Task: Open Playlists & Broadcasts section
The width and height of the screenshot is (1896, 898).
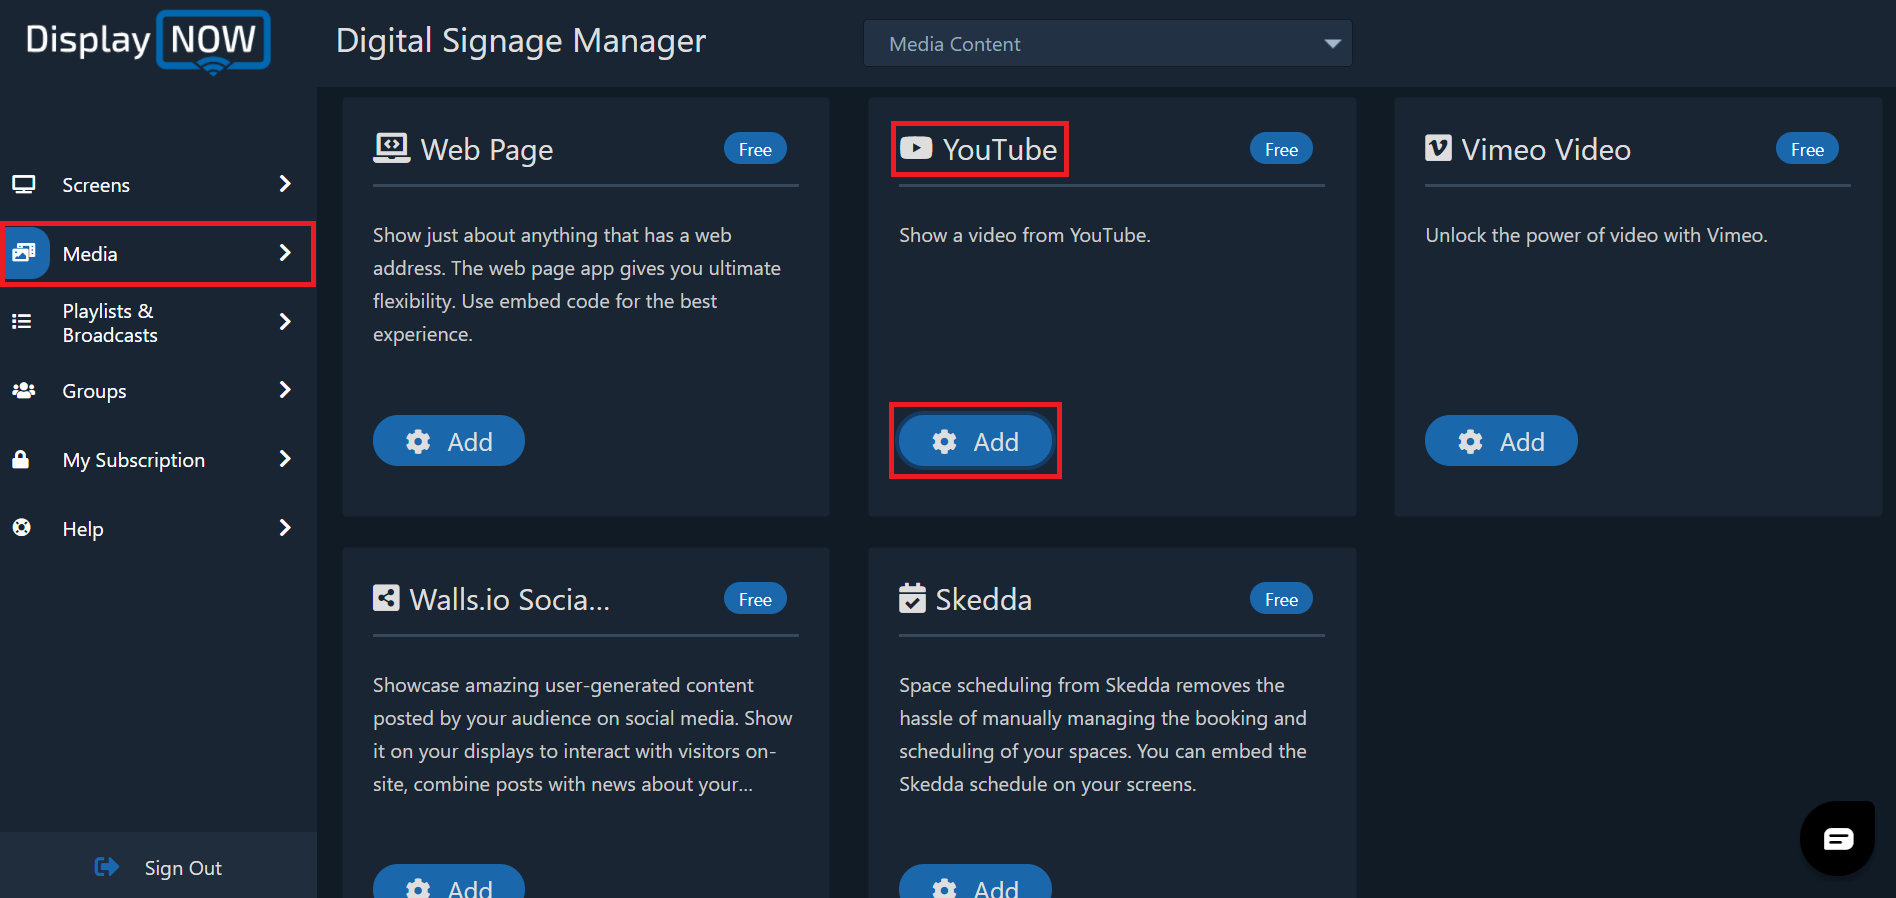Action: (x=158, y=323)
